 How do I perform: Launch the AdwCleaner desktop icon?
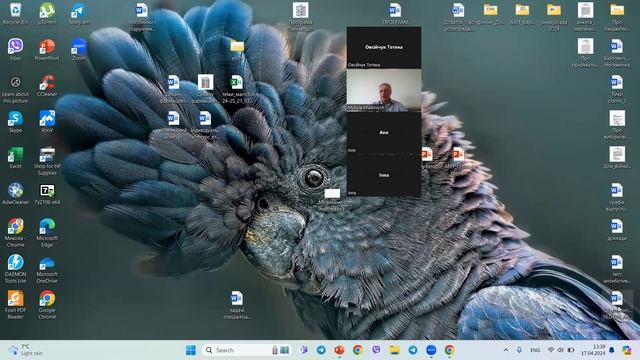[x=15, y=193]
